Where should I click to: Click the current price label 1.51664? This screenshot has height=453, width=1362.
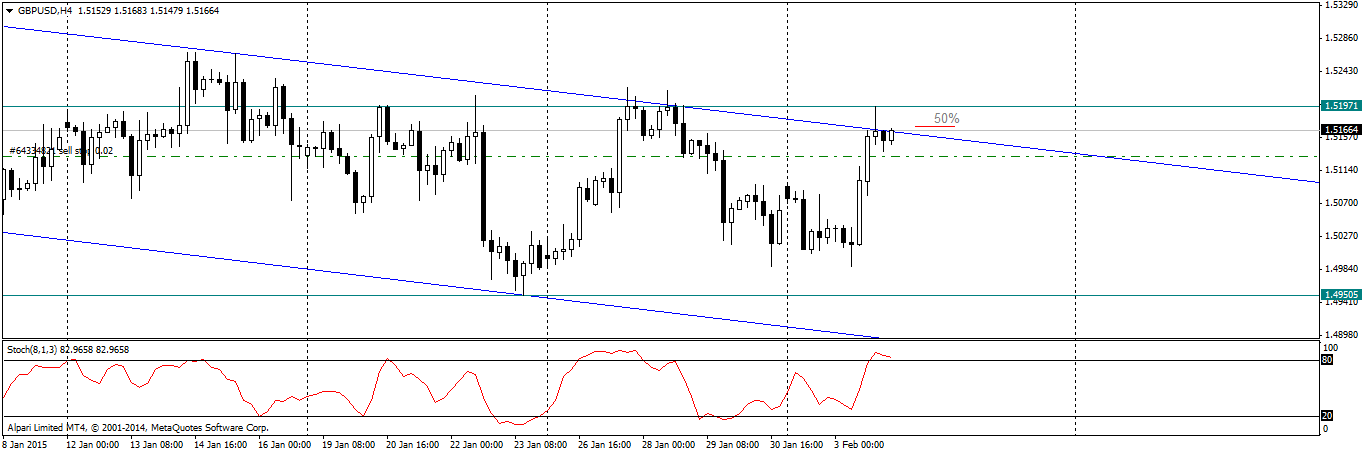click(1340, 130)
